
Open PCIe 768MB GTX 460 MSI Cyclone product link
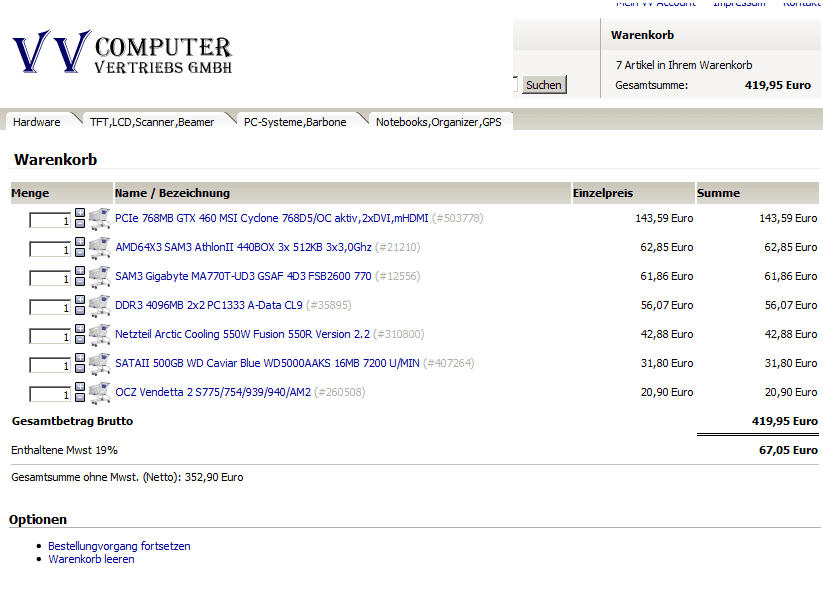(x=272, y=218)
